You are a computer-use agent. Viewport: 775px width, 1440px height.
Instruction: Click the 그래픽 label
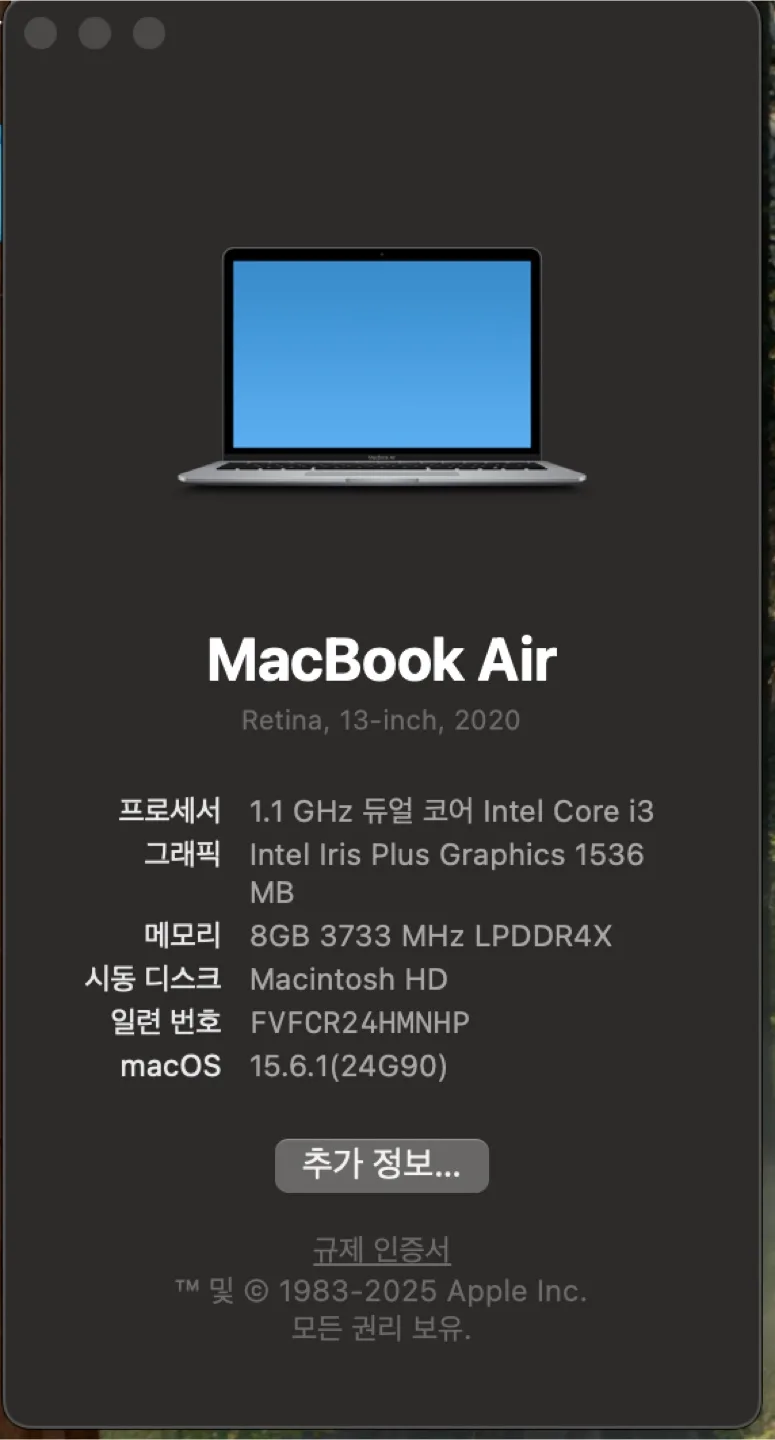tap(183, 854)
